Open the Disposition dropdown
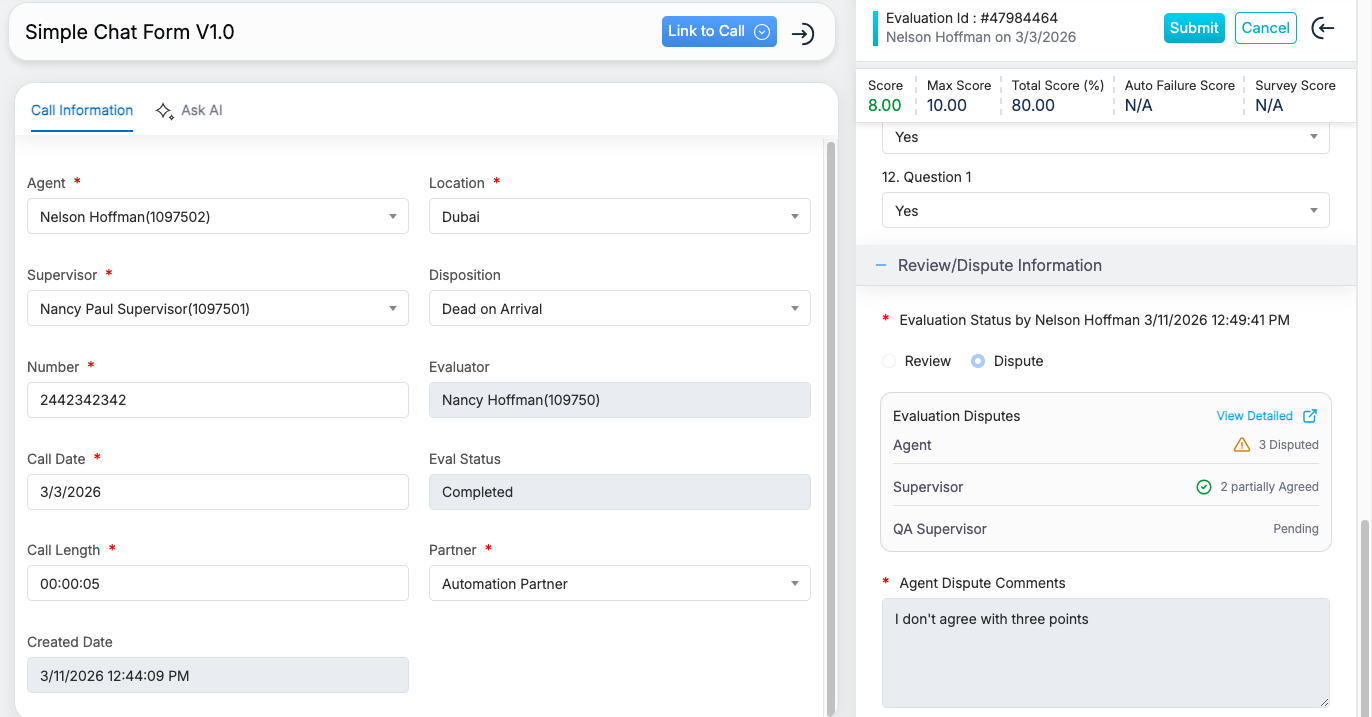This screenshot has height=717, width=1372. tap(619, 309)
